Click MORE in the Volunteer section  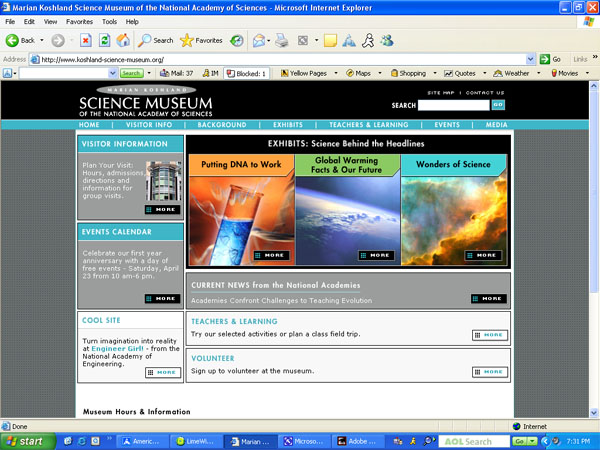point(490,372)
